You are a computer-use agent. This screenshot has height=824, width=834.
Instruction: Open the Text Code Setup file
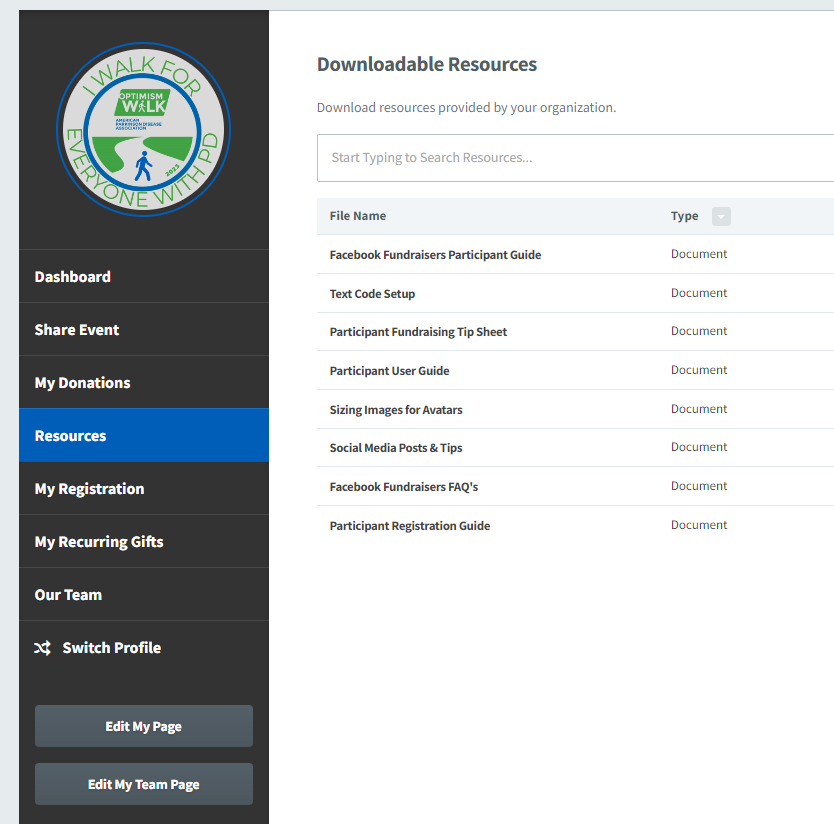(372, 294)
